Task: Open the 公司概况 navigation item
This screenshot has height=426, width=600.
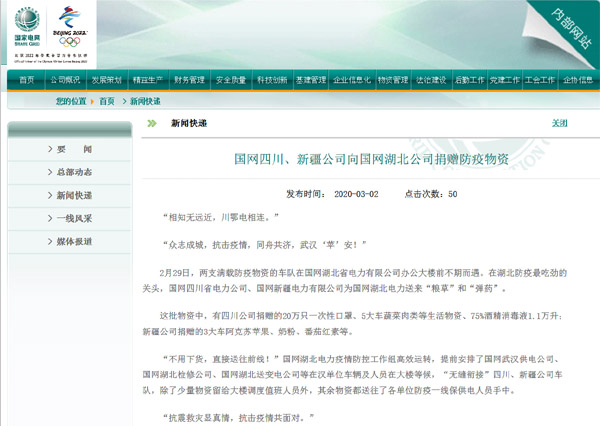Action: 65,80
